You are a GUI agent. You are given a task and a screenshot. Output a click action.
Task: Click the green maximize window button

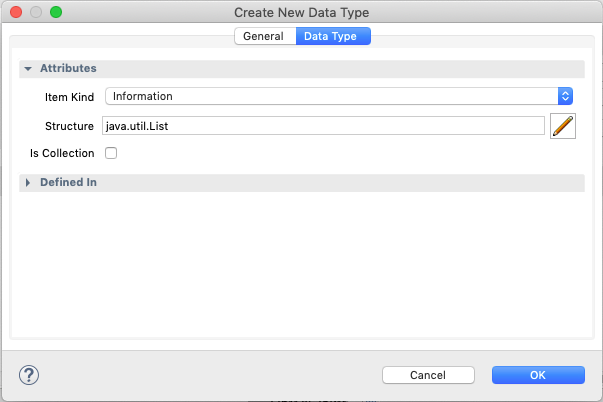point(55,12)
